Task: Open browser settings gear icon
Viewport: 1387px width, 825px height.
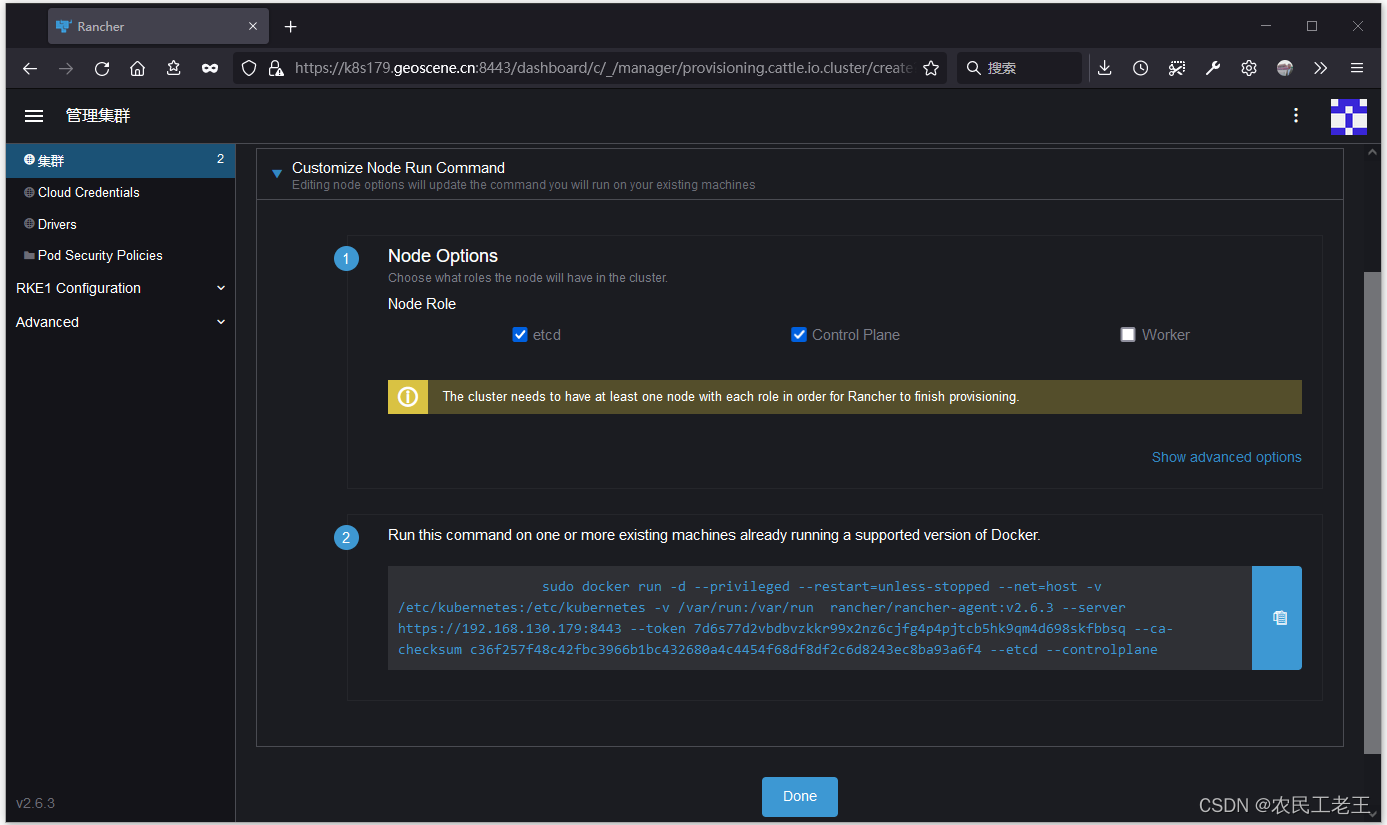Action: [1249, 68]
